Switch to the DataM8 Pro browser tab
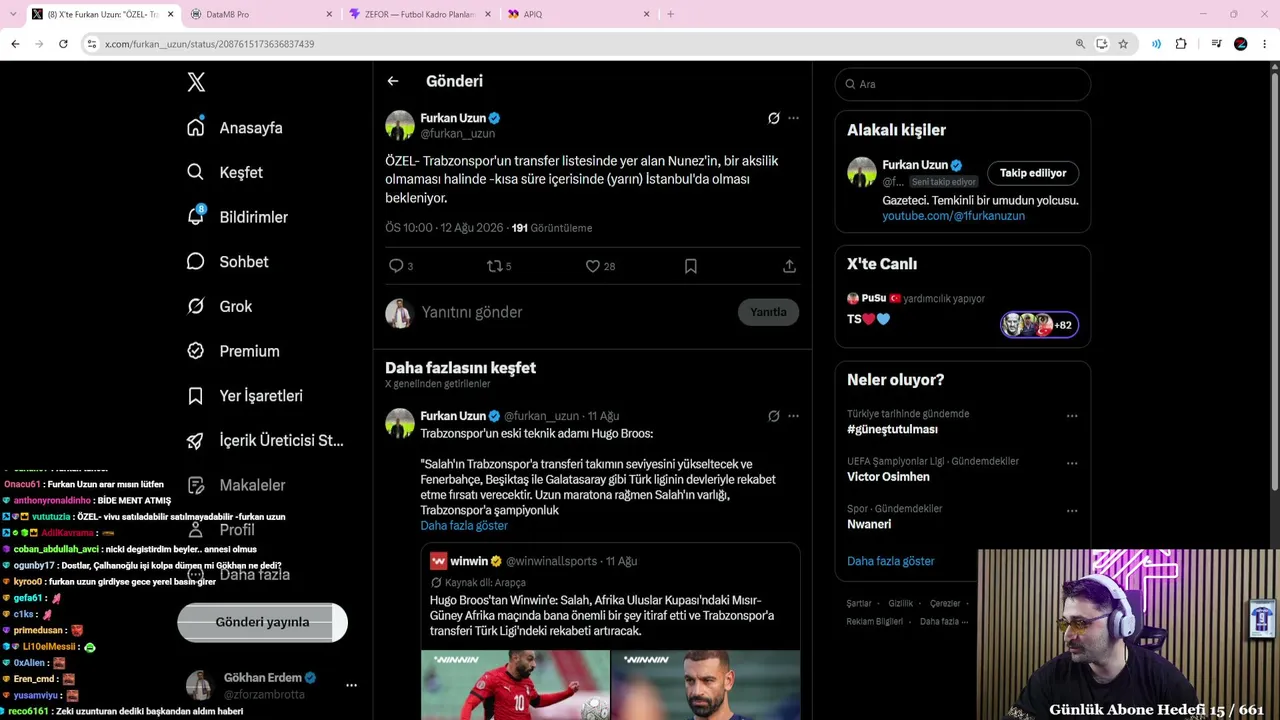The image size is (1280, 720). coord(260,14)
